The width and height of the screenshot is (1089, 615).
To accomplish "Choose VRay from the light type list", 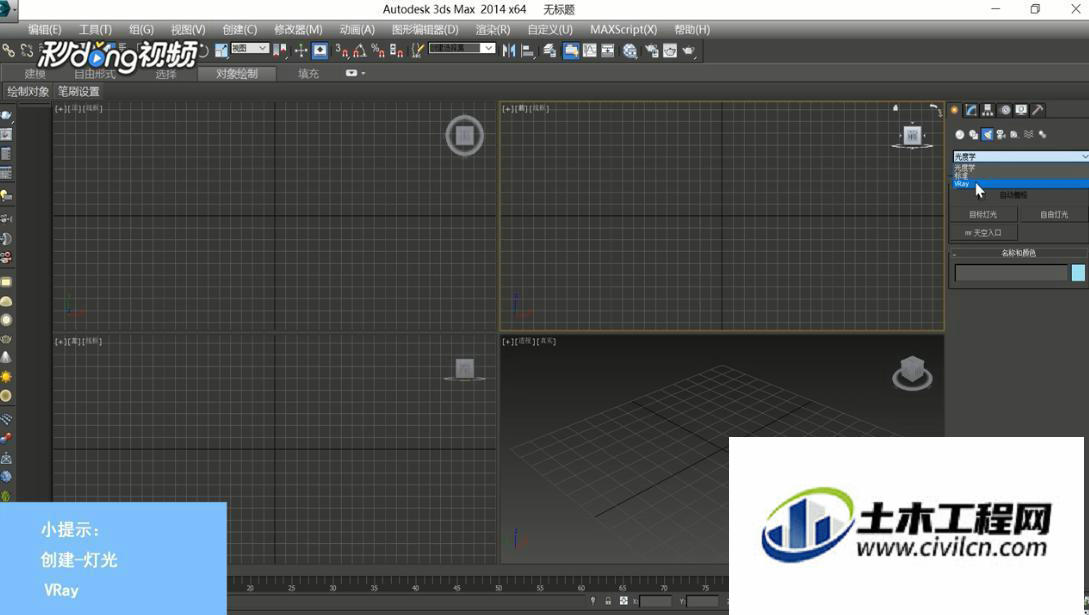I will point(1020,184).
